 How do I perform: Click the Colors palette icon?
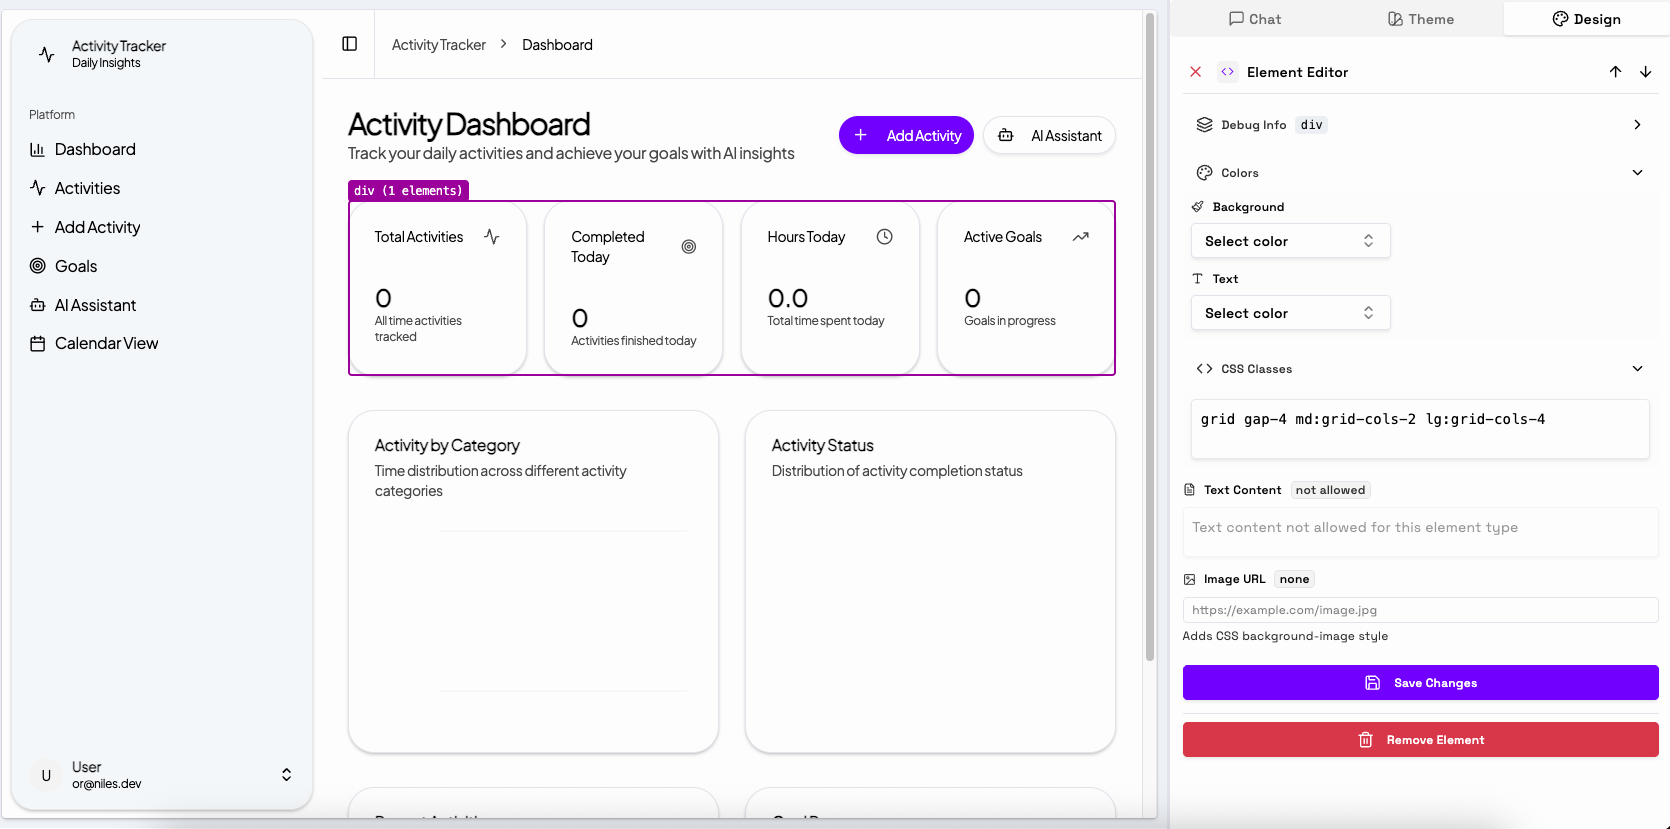1204,173
